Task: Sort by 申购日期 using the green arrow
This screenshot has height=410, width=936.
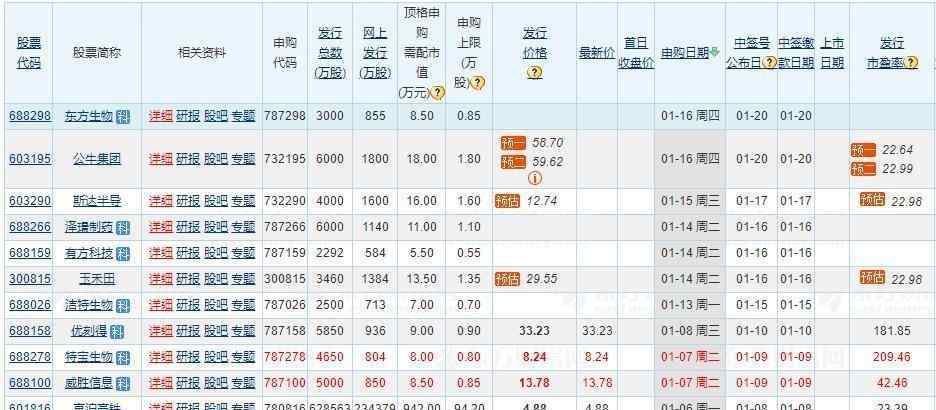Action: click(715, 53)
